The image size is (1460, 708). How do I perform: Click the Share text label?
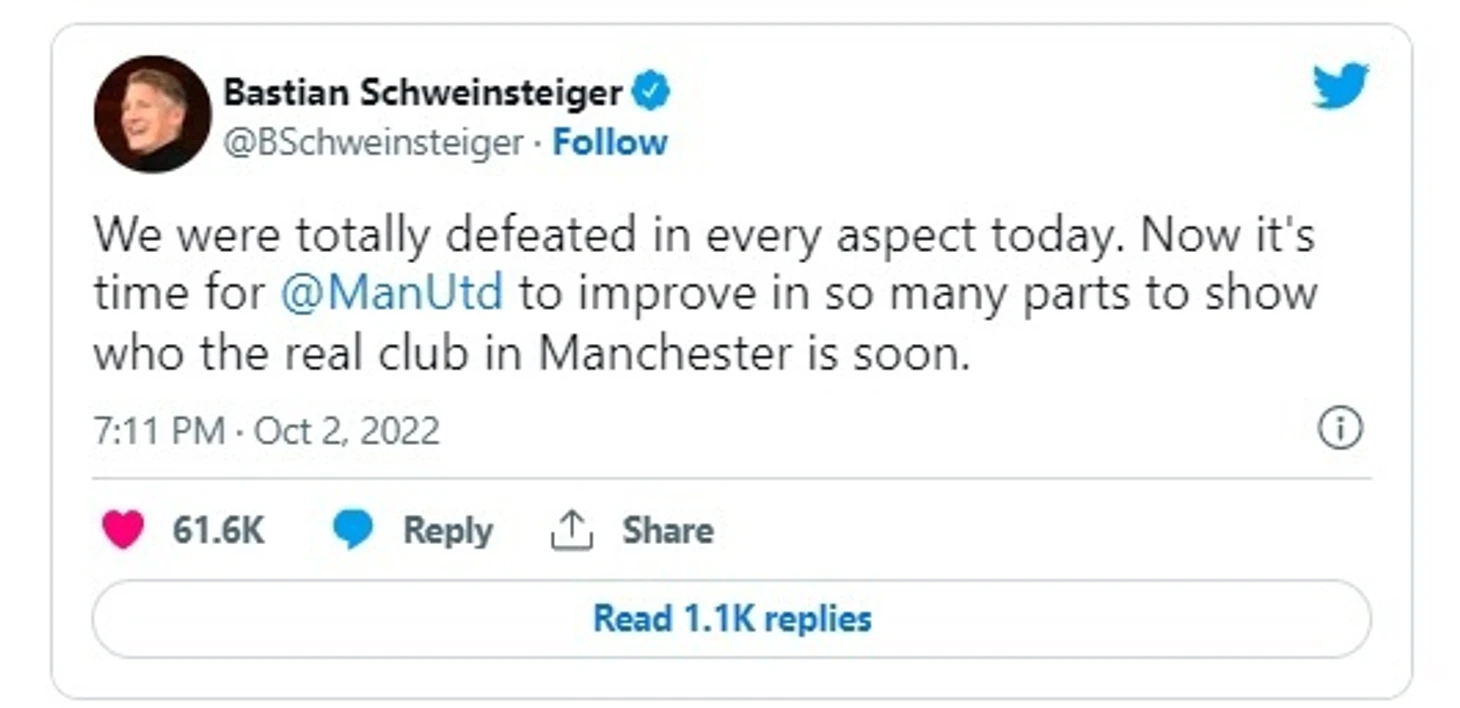pos(667,530)
